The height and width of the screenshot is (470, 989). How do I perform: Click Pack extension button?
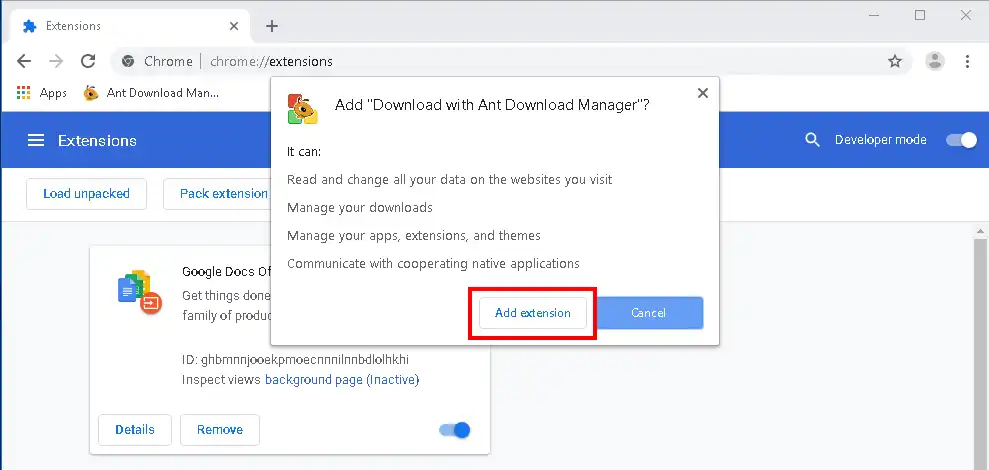click(217, 194)
